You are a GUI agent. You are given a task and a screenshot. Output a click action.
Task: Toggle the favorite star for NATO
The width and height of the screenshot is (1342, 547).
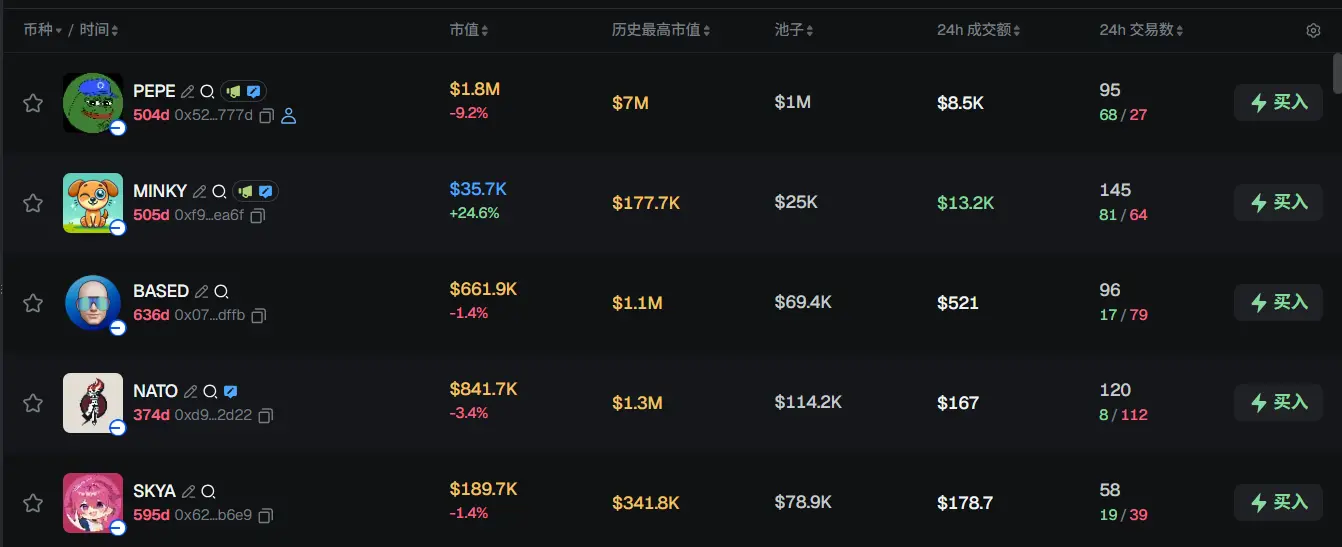click(33, 403)
